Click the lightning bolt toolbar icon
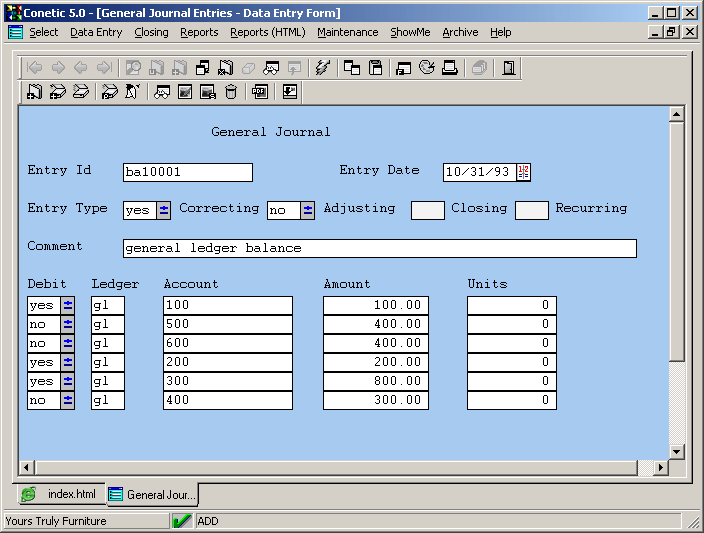The width and height of the screenshot is (704, 533). tap(321, 68)
